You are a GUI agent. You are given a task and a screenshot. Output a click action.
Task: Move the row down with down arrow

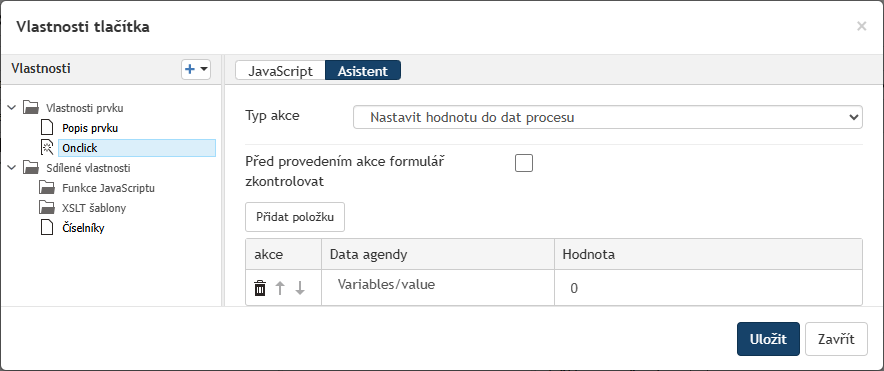tap(300, 288)
